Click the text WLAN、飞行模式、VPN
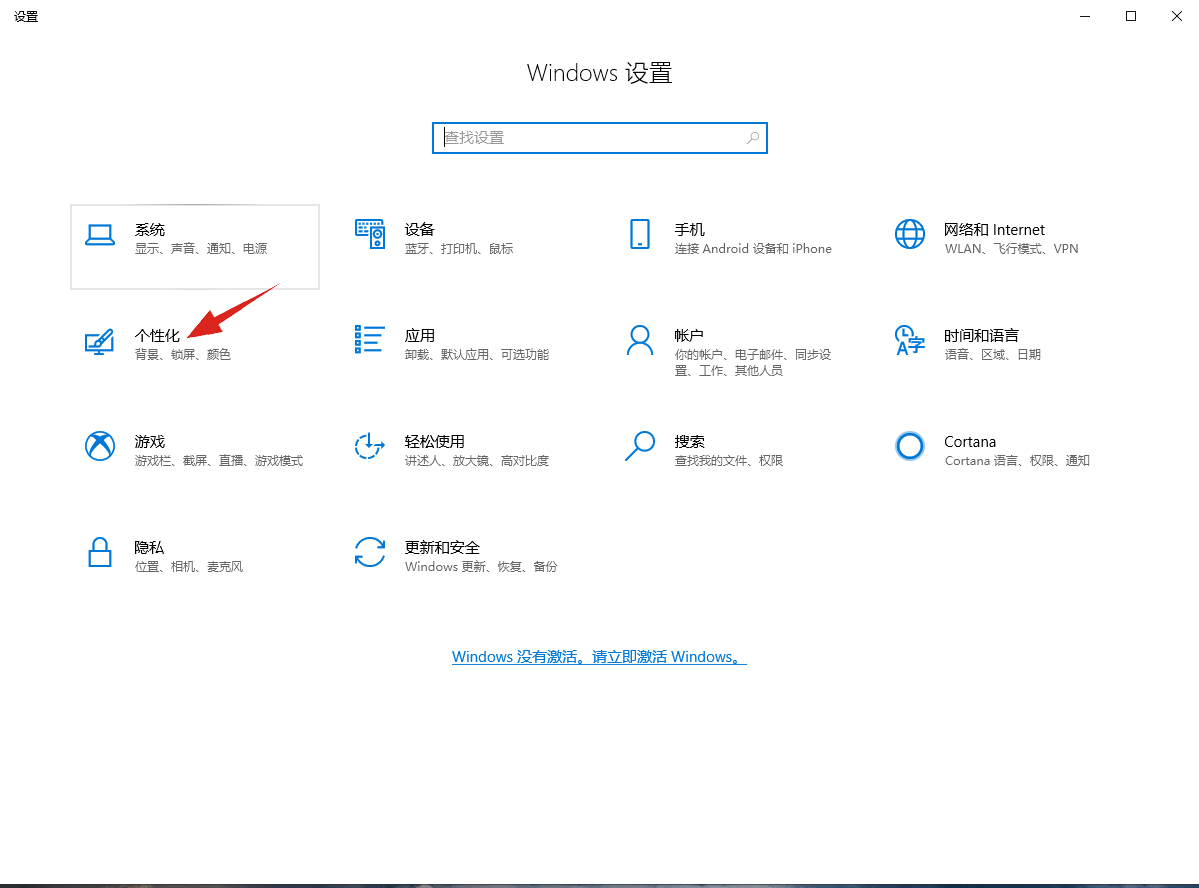This screenshot has width=1199, height=888. 1011,249
